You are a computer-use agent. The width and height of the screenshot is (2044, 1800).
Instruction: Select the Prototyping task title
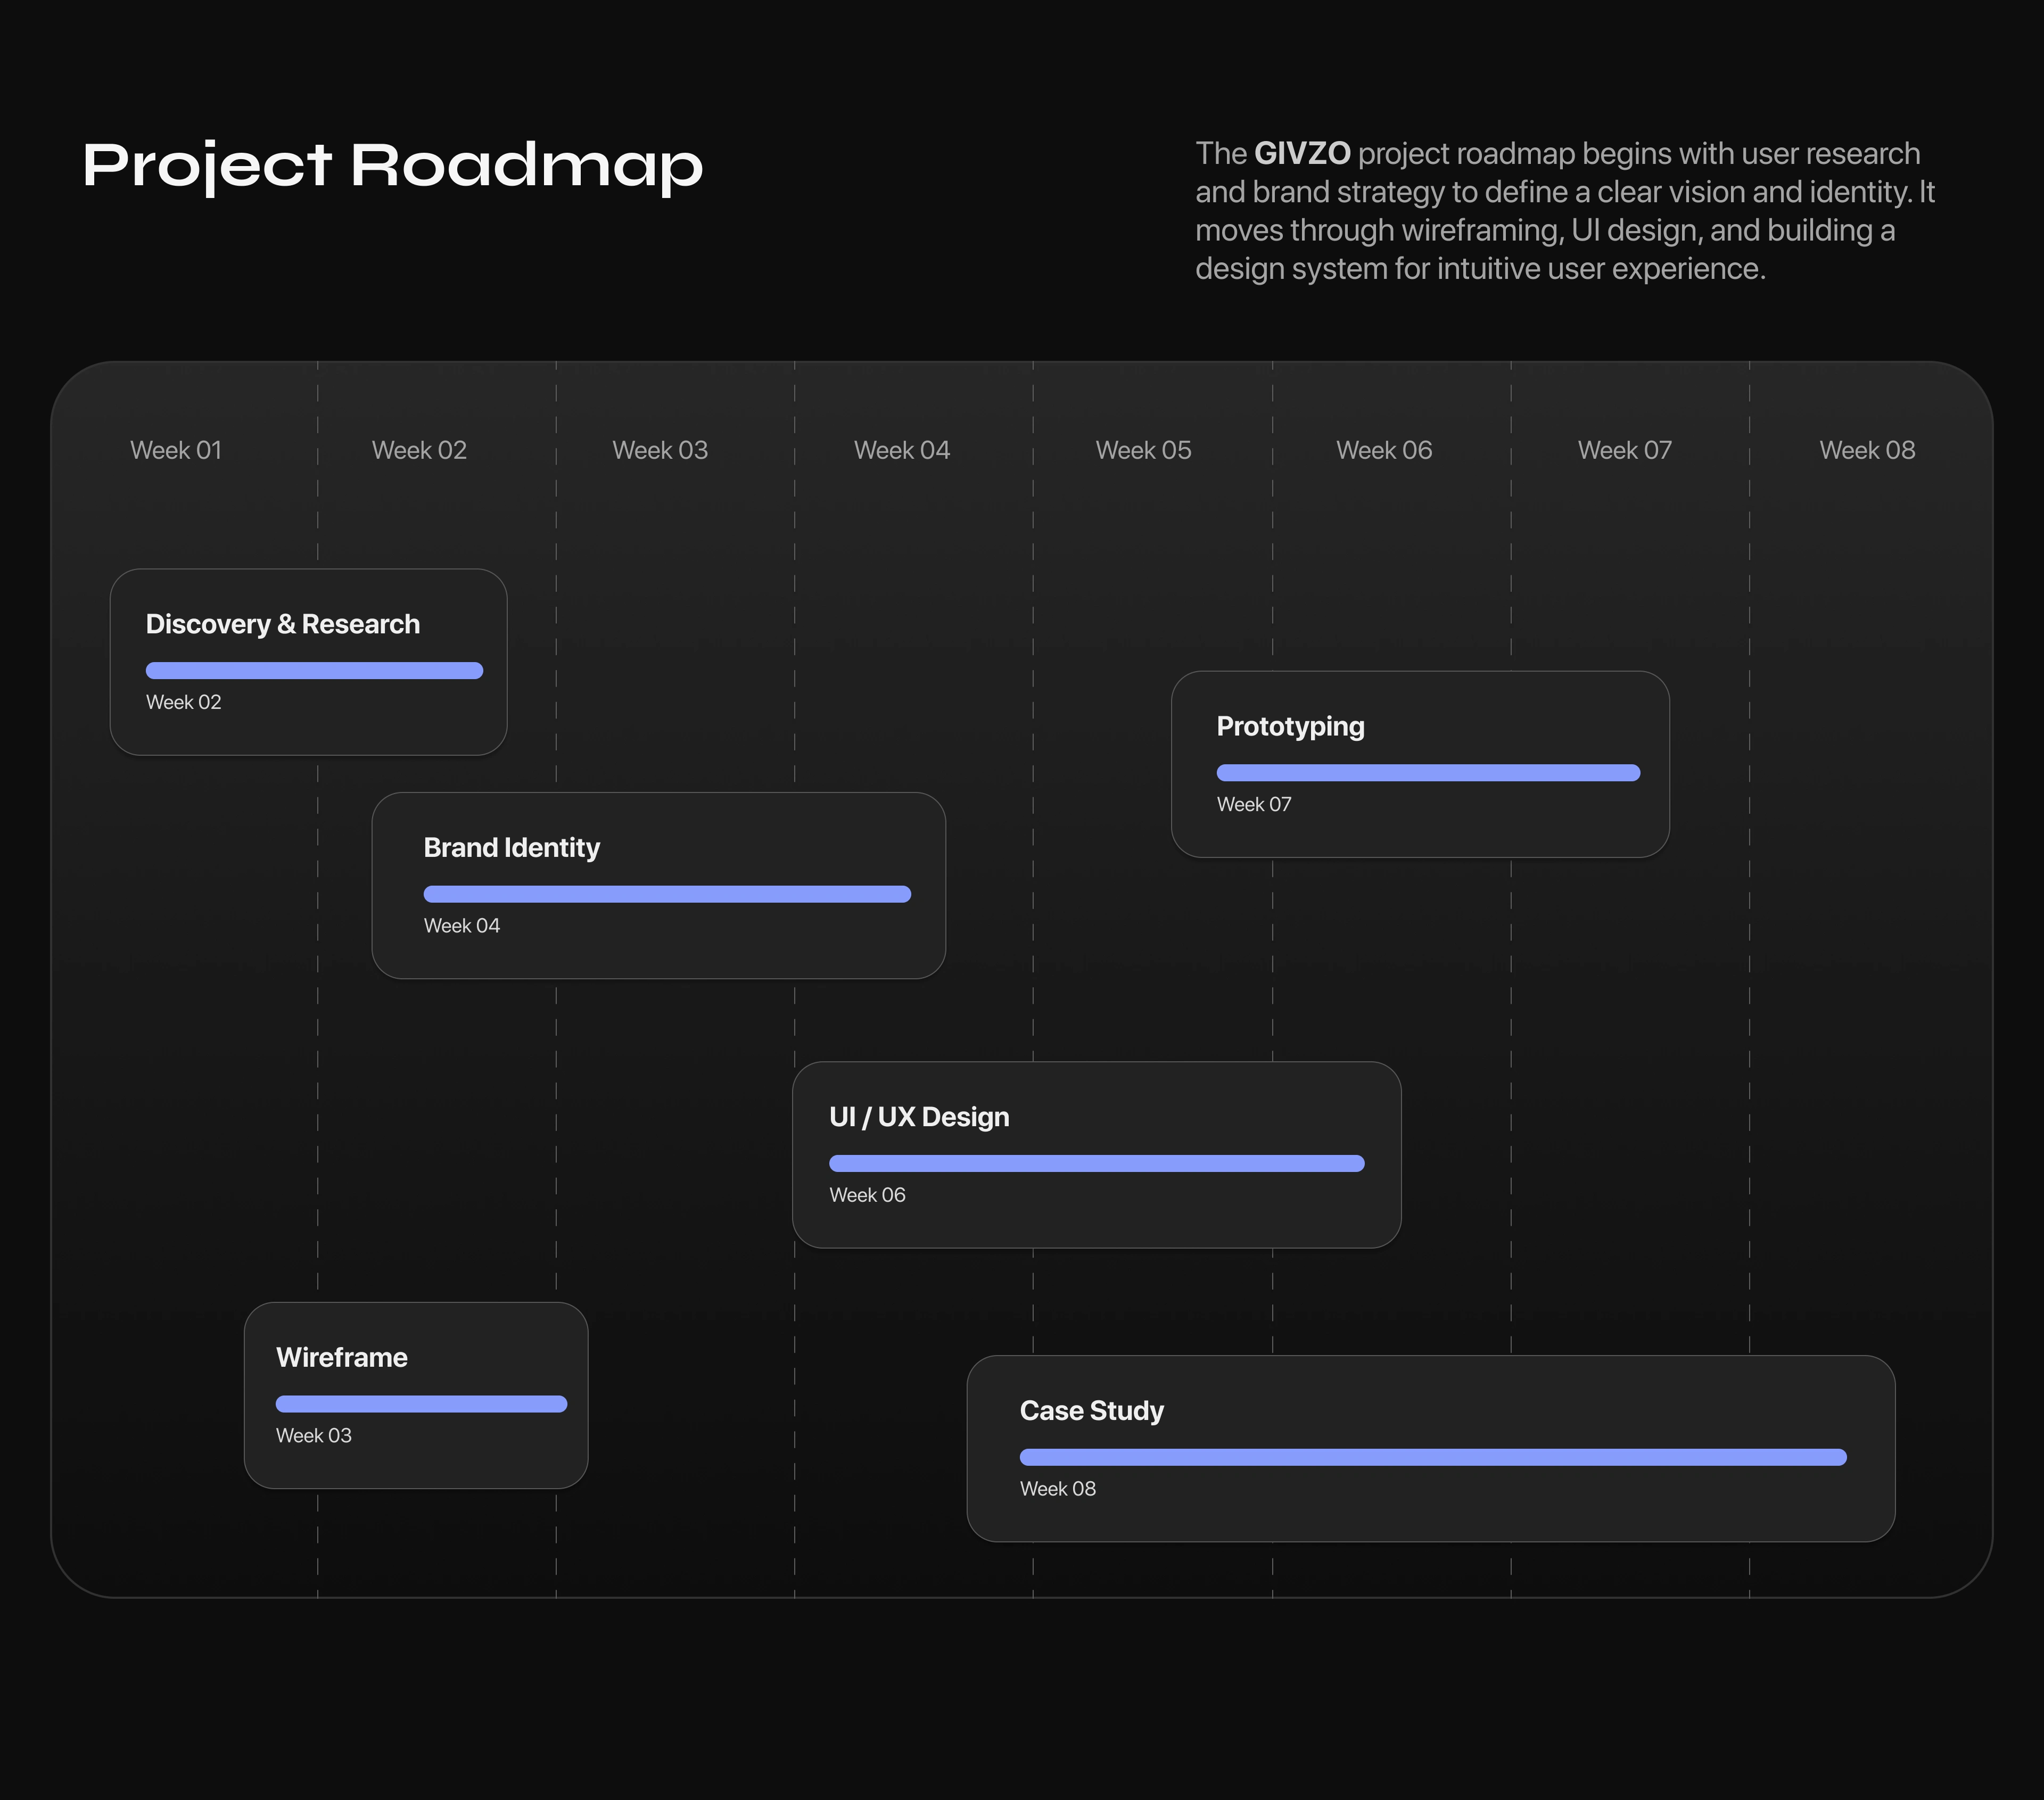click(x=1290, y=726)
